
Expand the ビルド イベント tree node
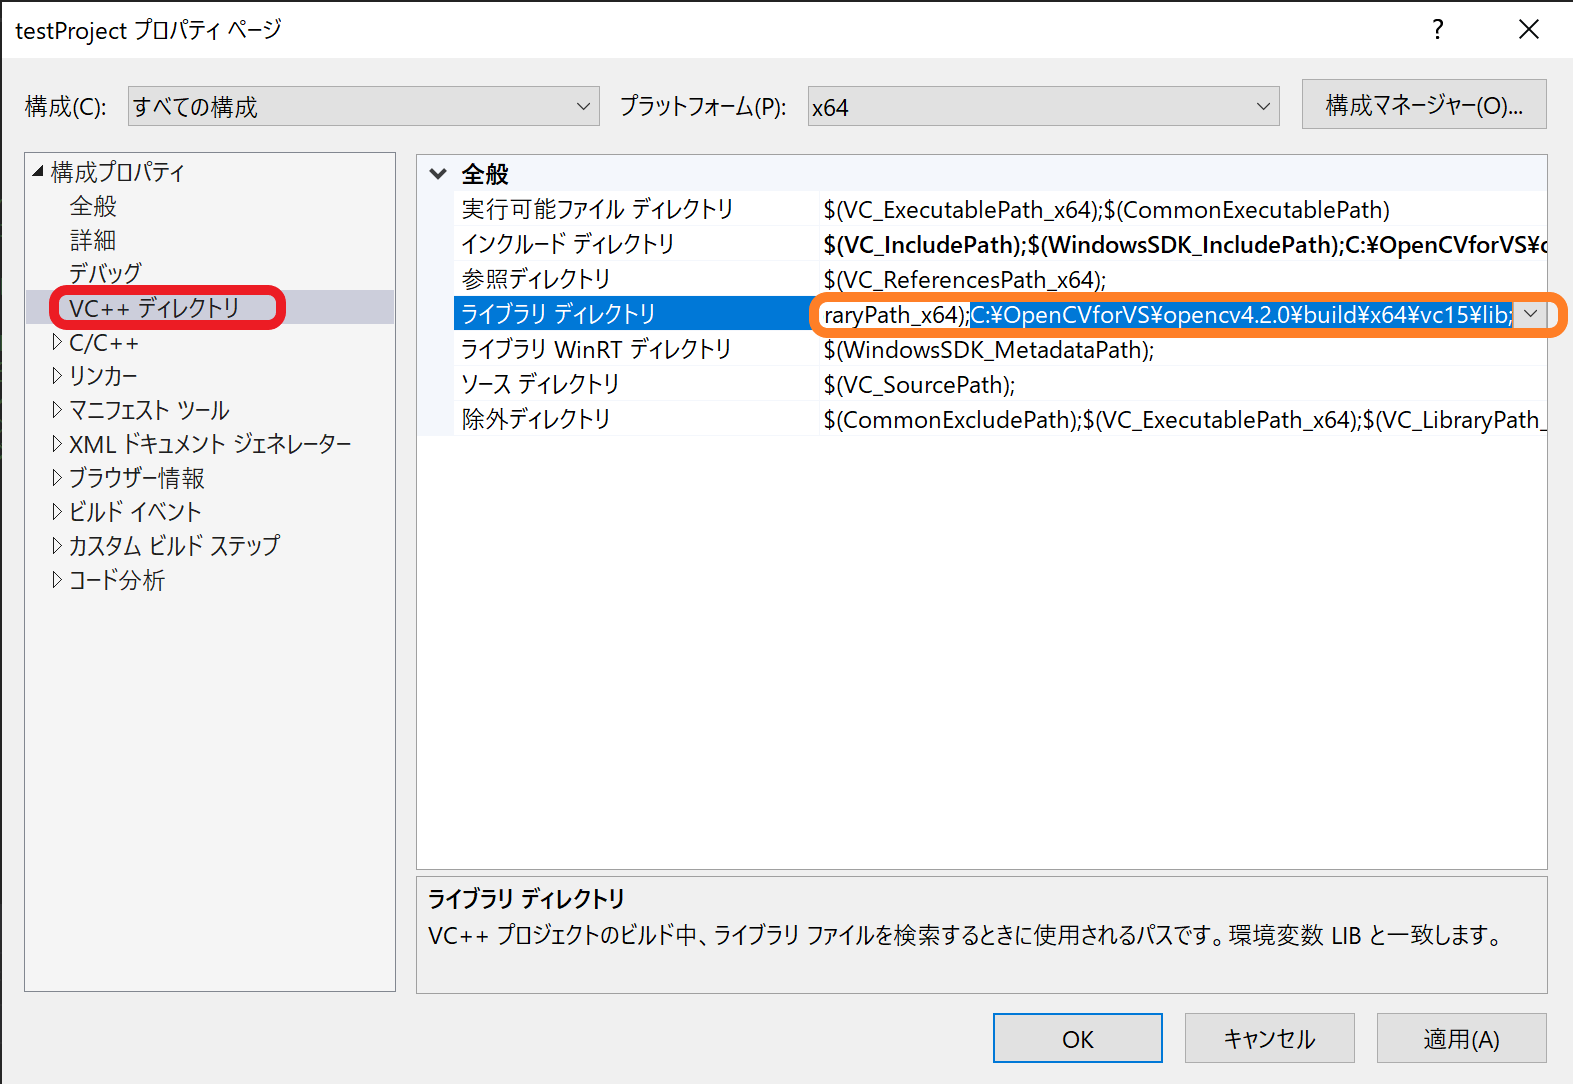(57, 512)
